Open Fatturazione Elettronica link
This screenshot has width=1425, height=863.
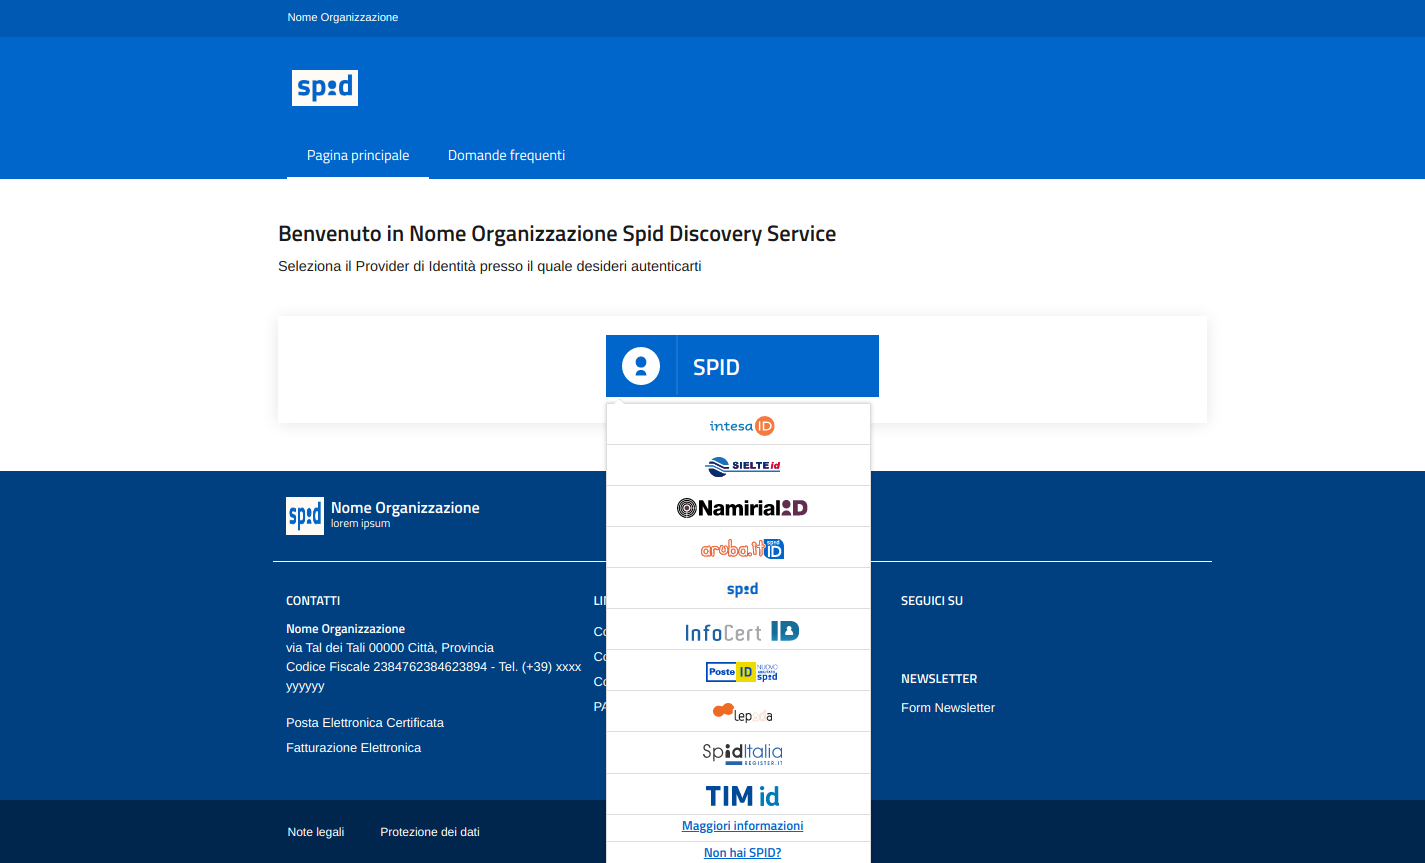point(353,747)
